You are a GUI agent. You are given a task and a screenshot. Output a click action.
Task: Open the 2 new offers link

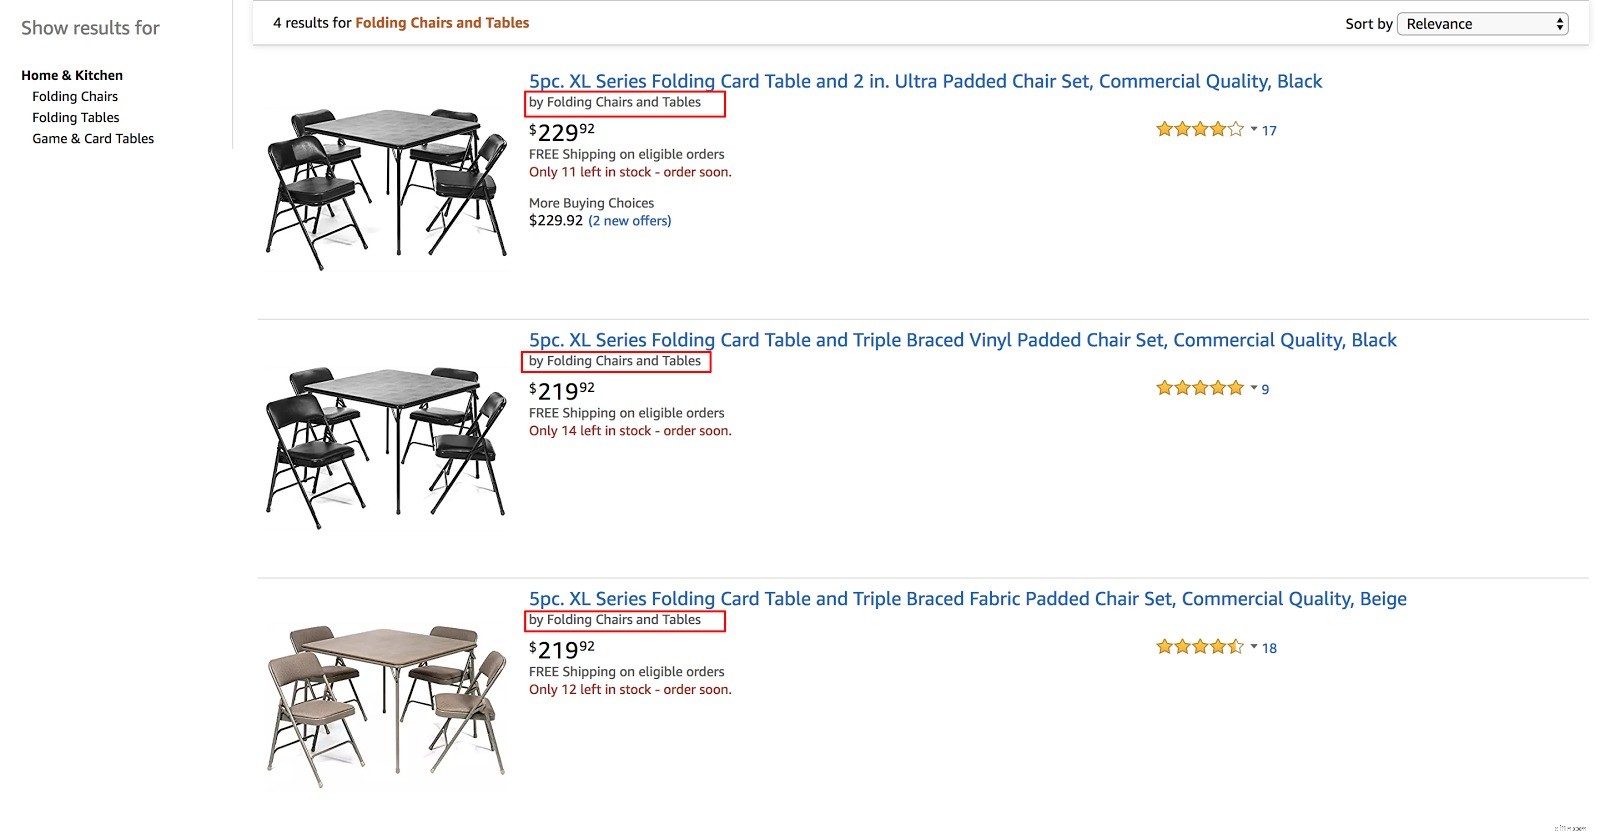(630, 220)
